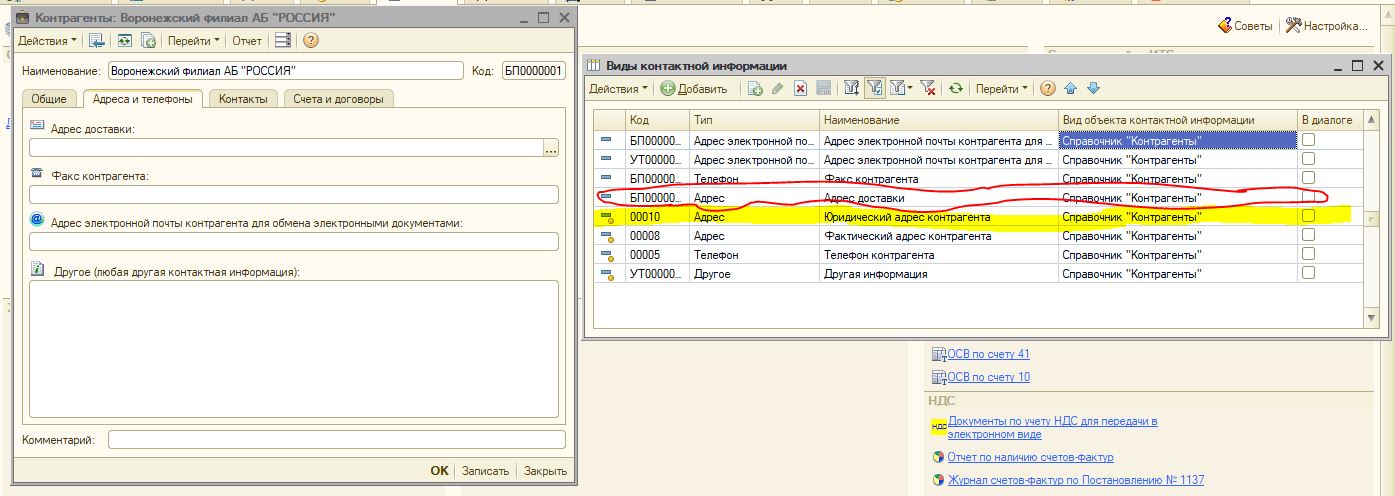Open the ОСВ по счету 41 link
Image resolution: width=1395 pixels, height=496 pixels.
click(988, 354)
